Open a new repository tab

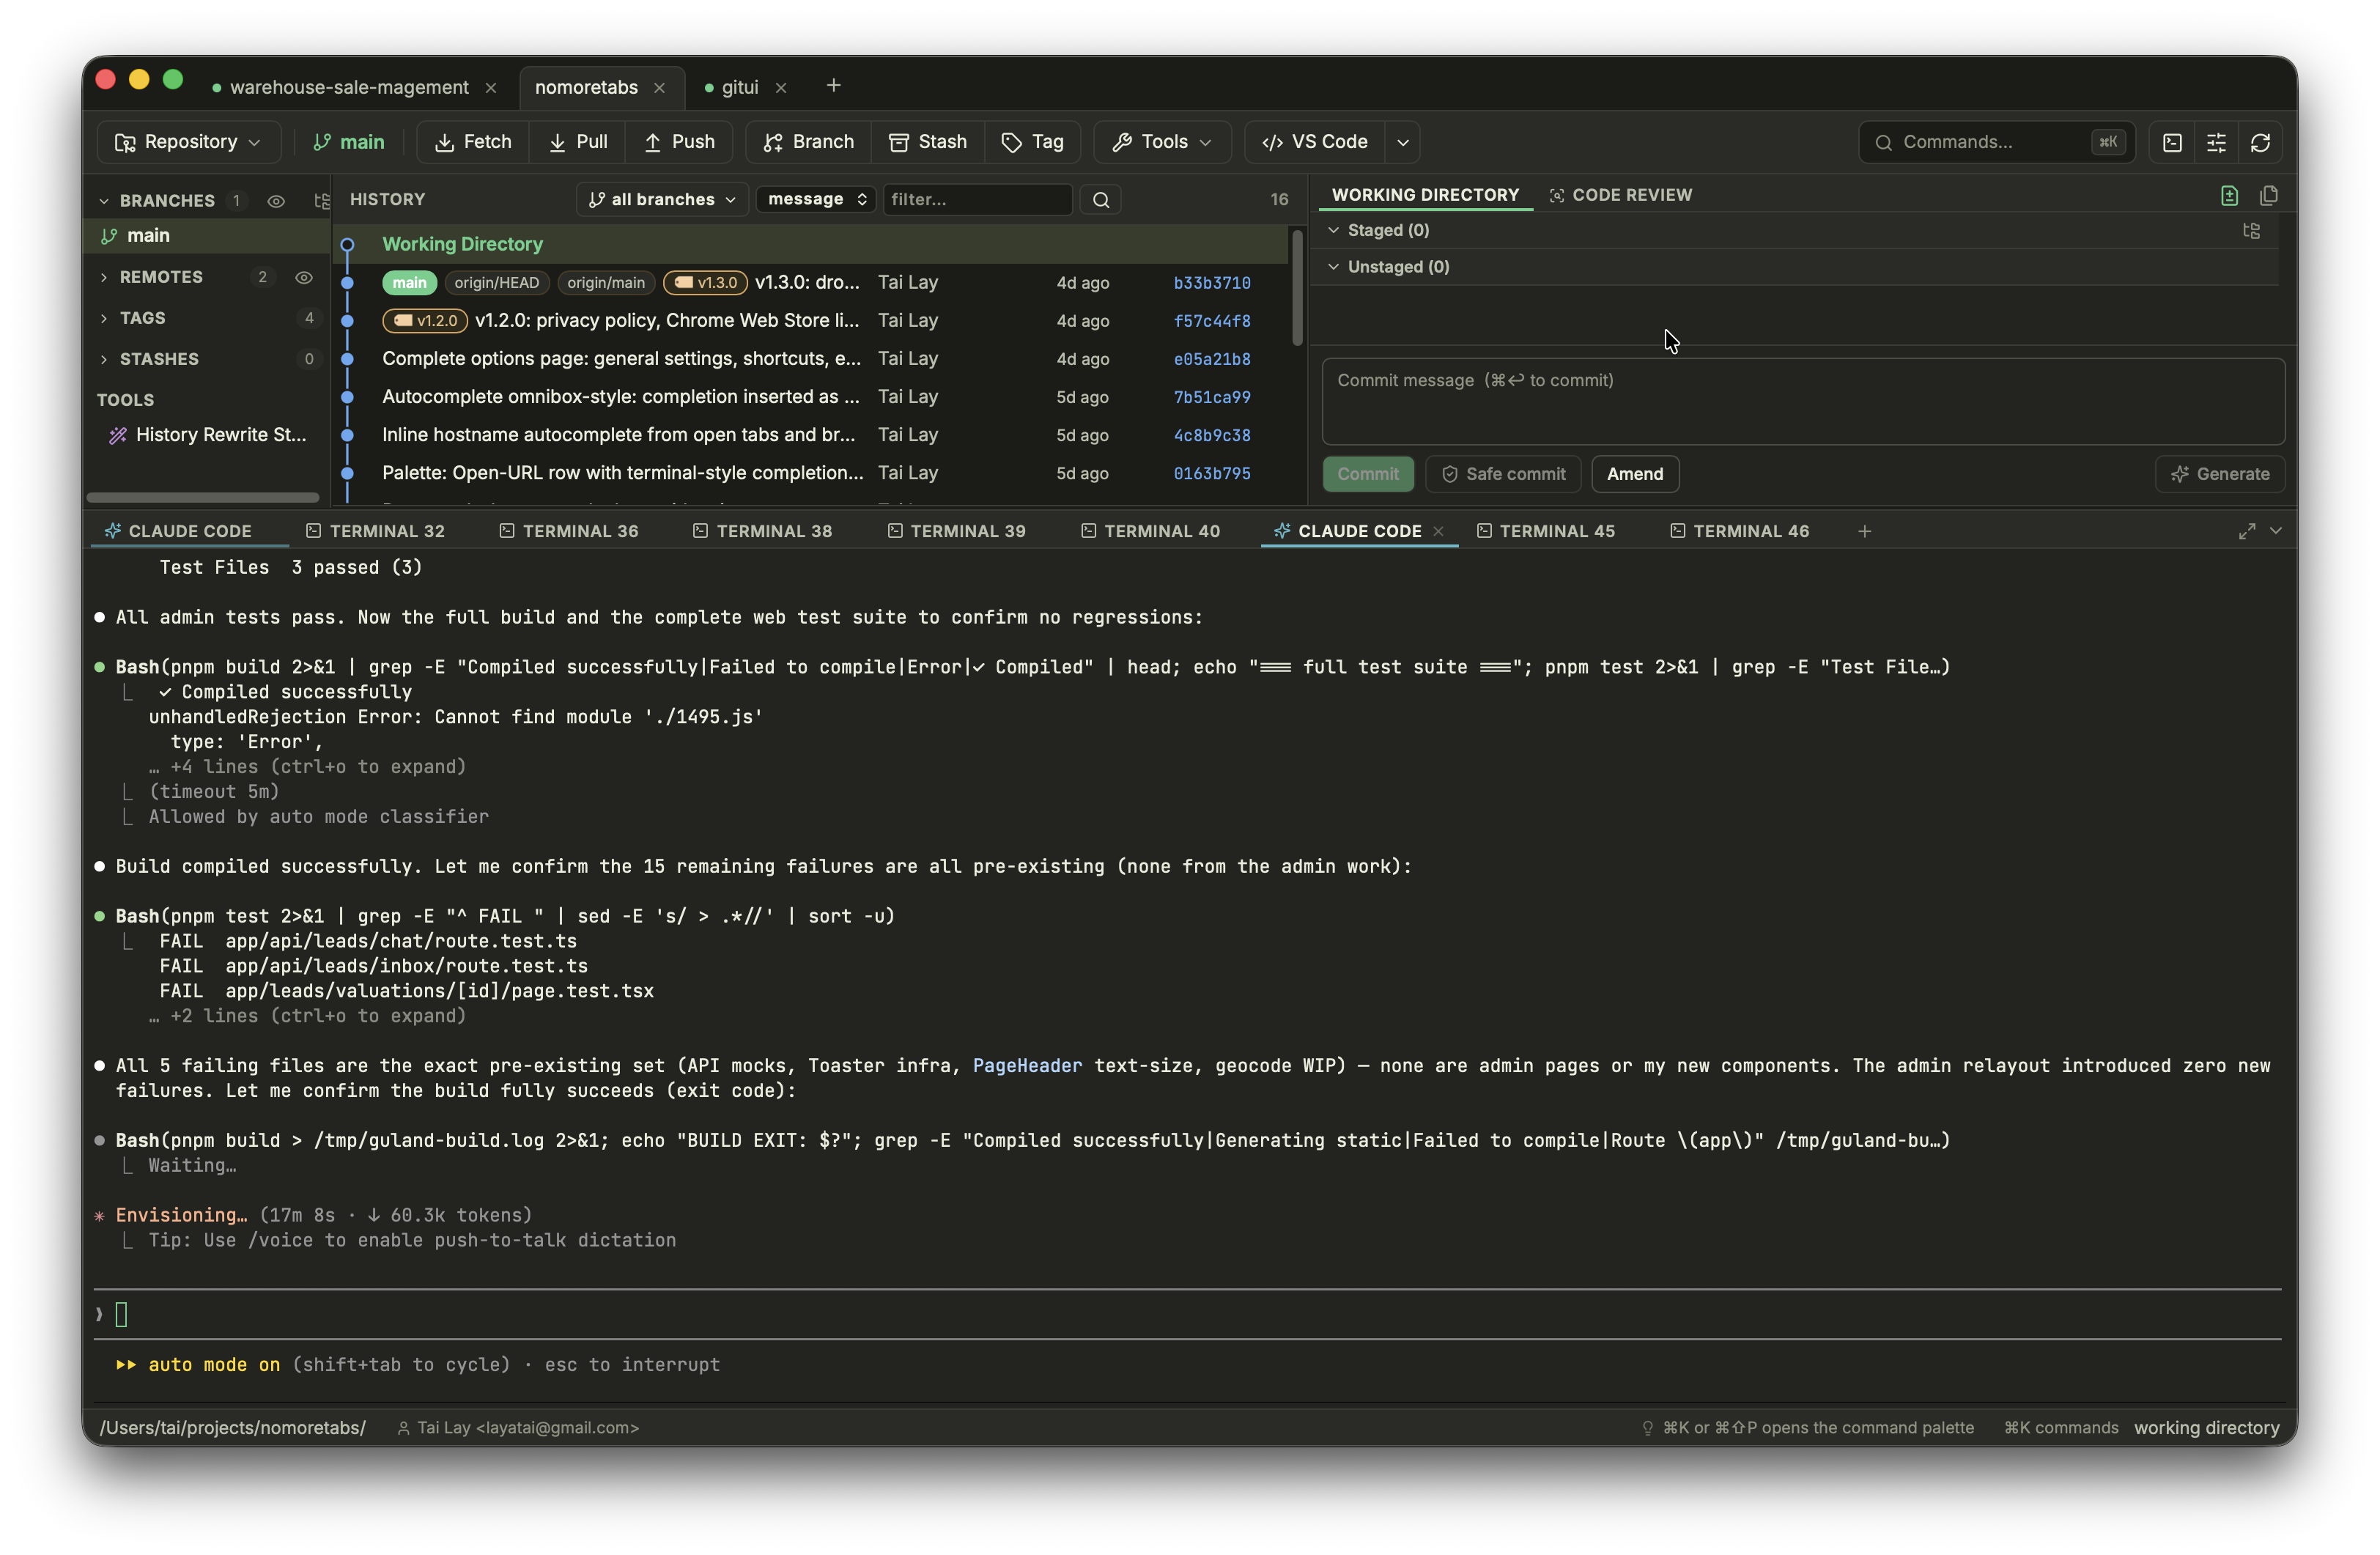click(x=833, y=86)
